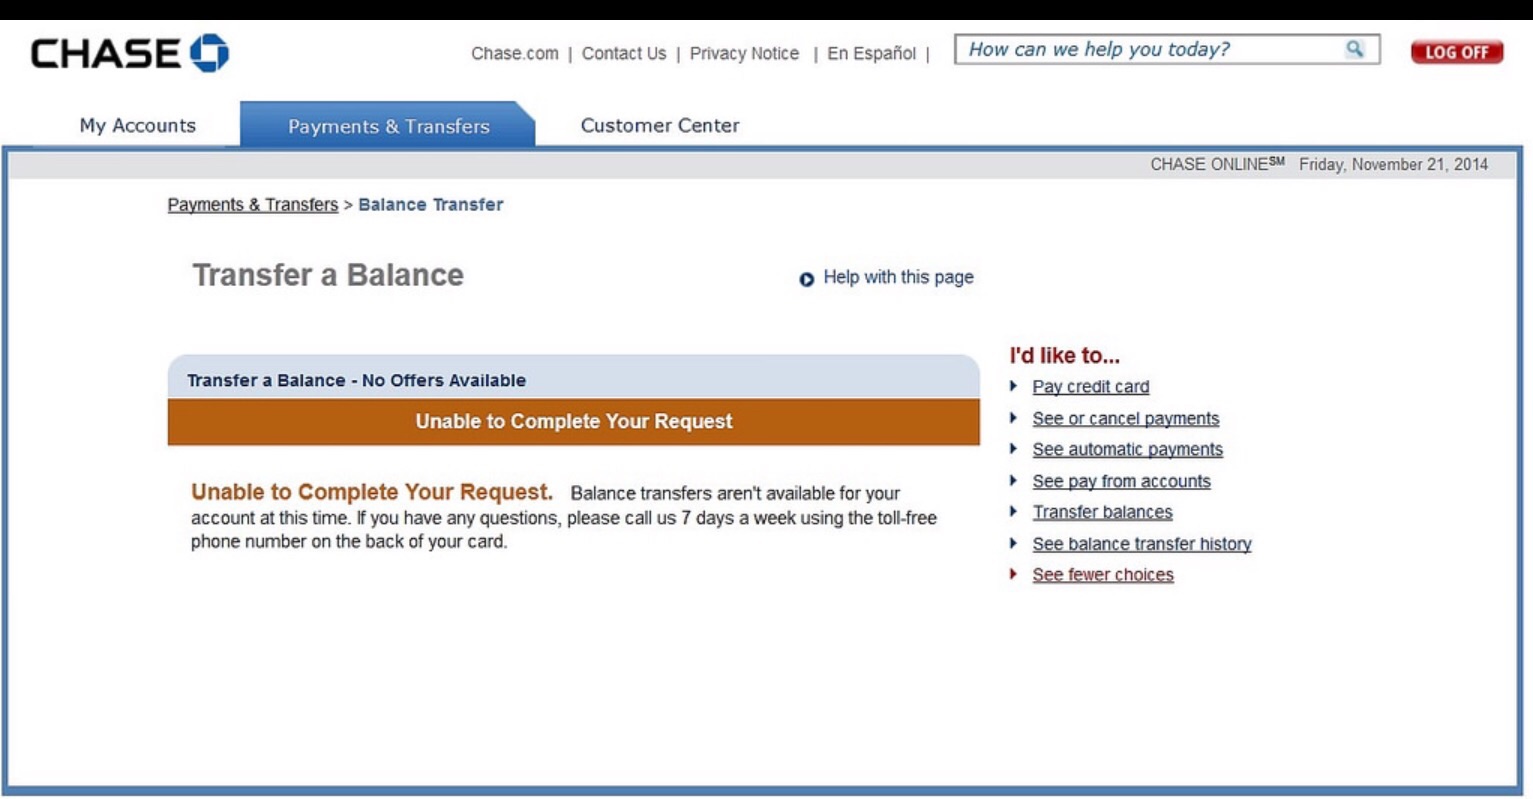Click the red arrow beside See fewer choices

(x=1013, y=574)
